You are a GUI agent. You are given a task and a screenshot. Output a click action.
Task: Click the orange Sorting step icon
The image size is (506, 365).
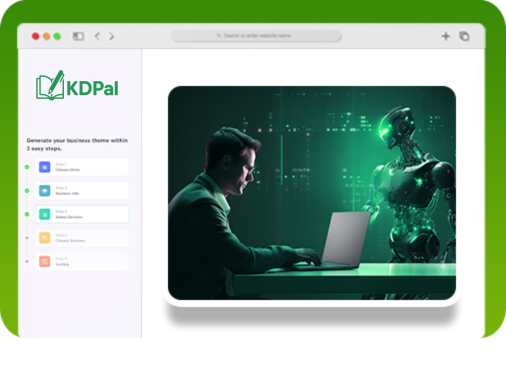(44, 261)
